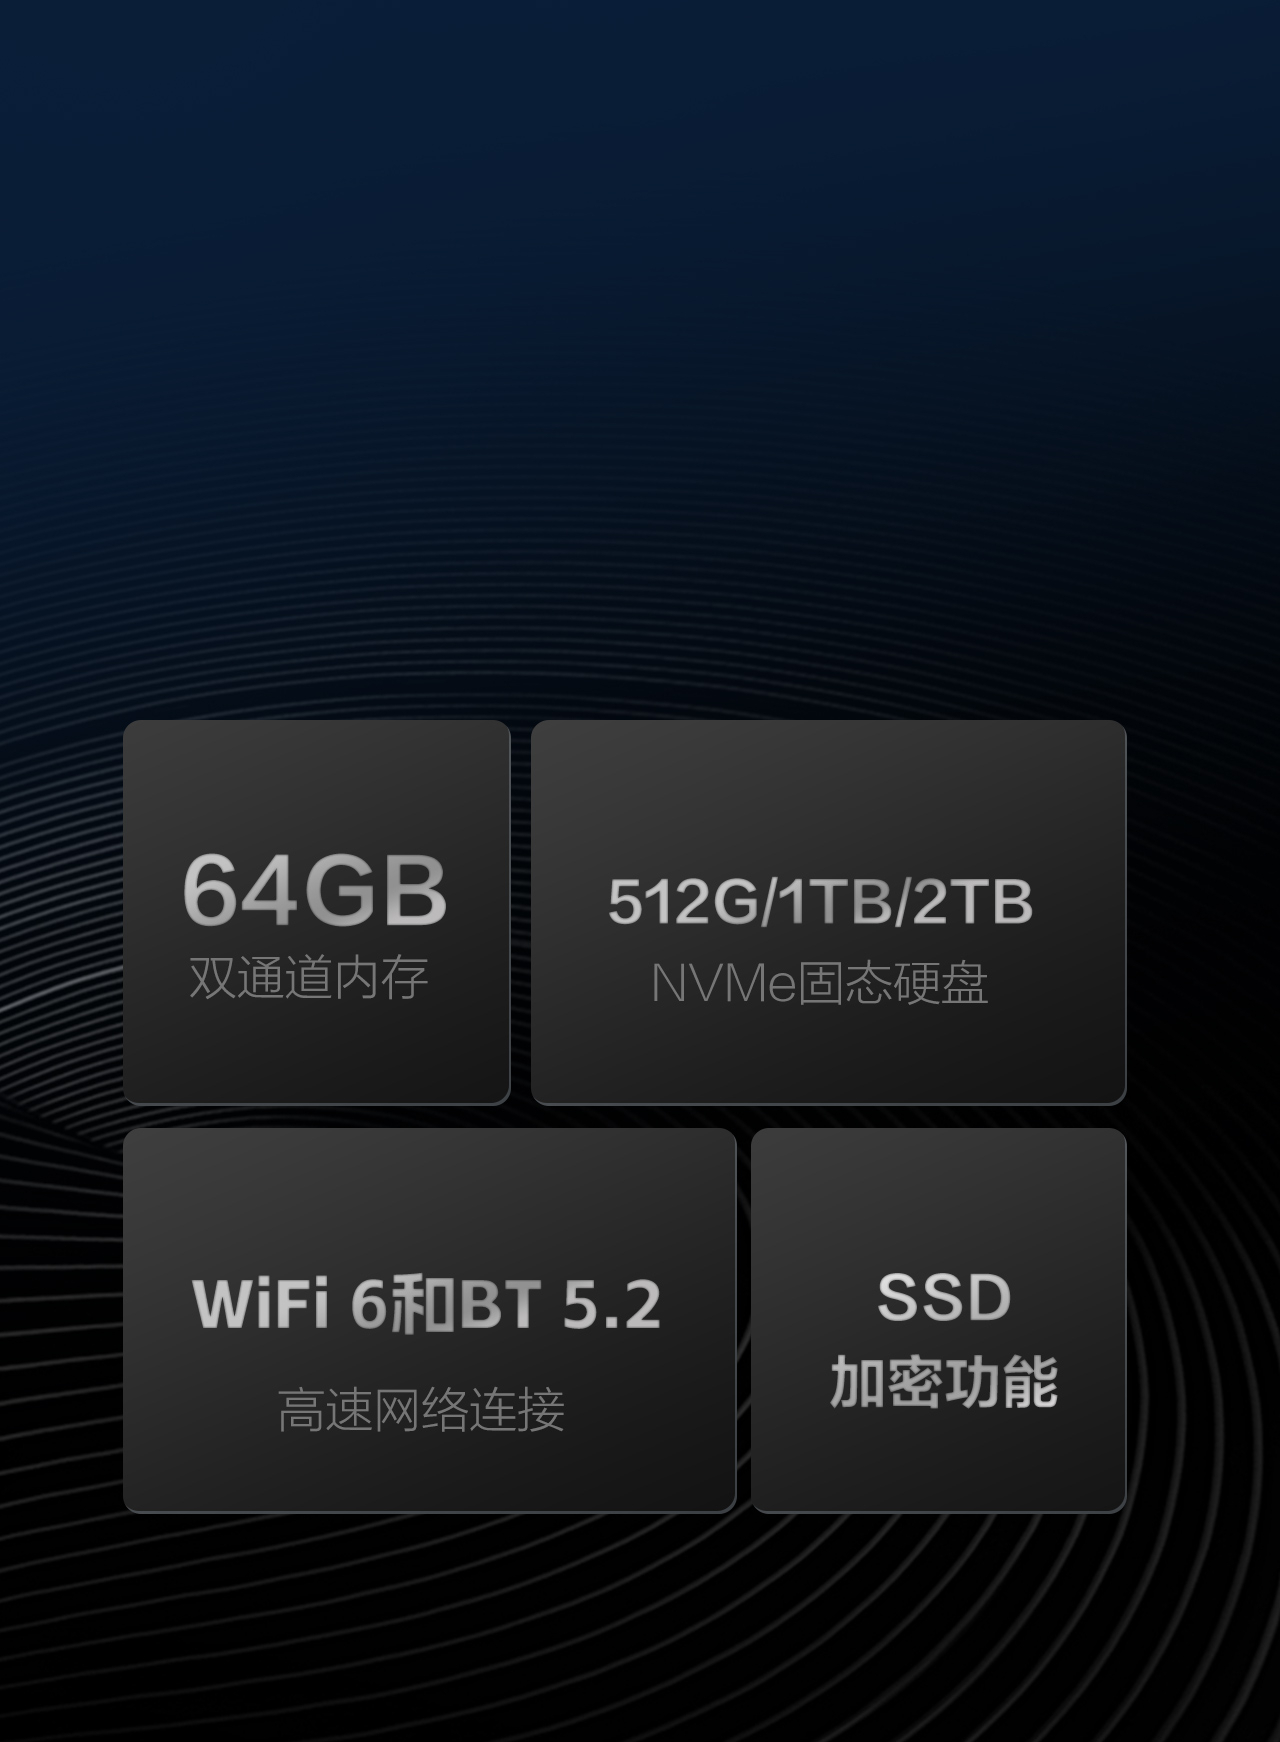Select the BT 5.2 text

click(x=560, y=1304)
